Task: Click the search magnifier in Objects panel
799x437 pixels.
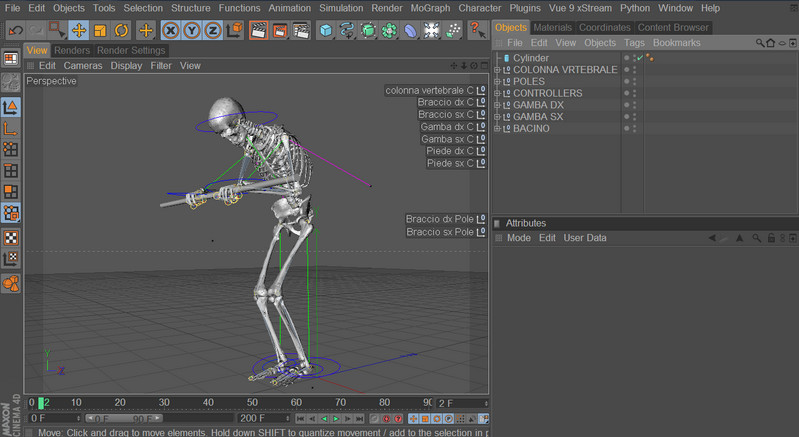Action: click(x=760, y=44)
